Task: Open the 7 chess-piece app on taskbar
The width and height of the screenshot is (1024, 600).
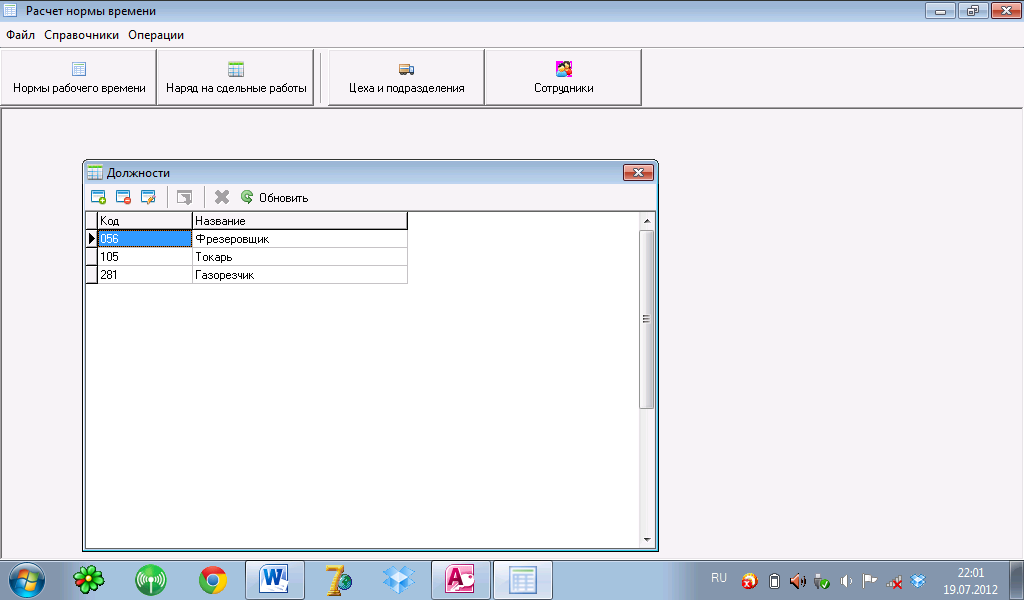Action: pos(338,580)
